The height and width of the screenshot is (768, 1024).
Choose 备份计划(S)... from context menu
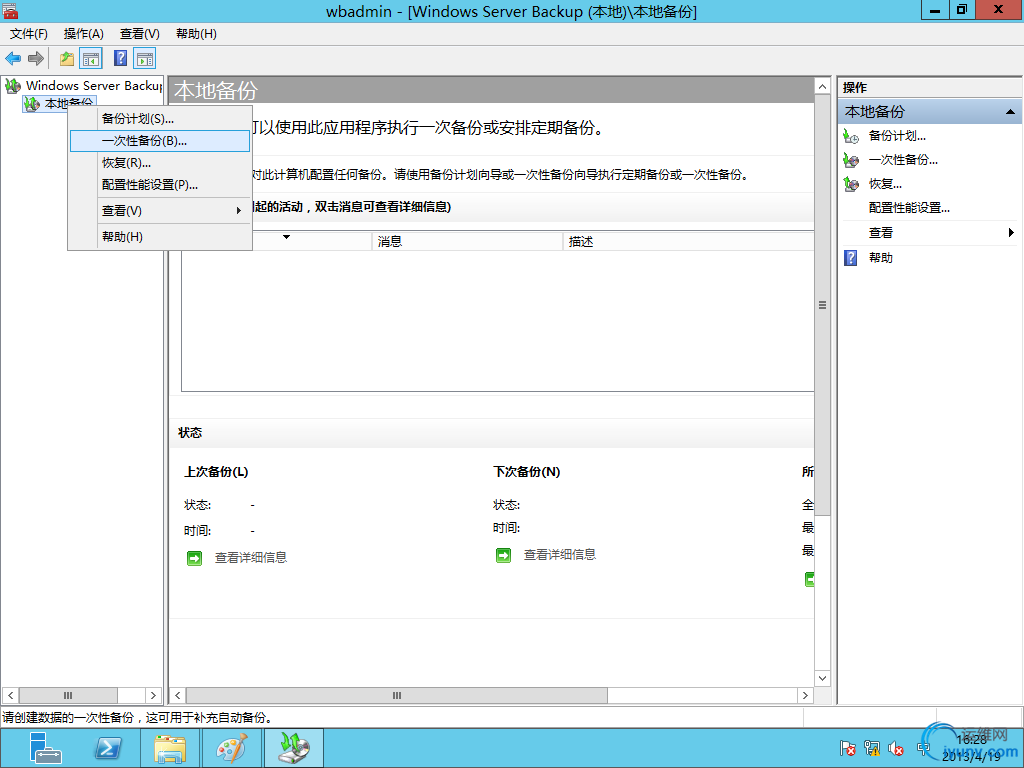[x=160, y=119]
